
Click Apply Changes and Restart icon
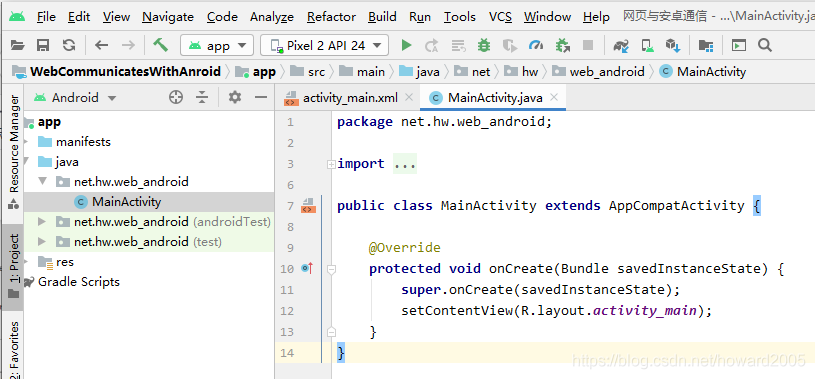(x=431, y=46)
